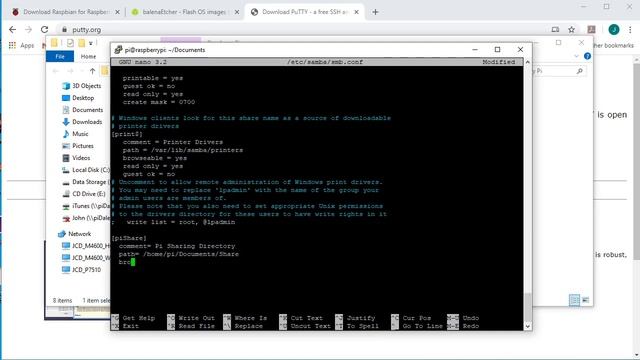640x360 pixels.
Task: Switch to the balenaEtcher browser tab
Action: click(184, 12)
